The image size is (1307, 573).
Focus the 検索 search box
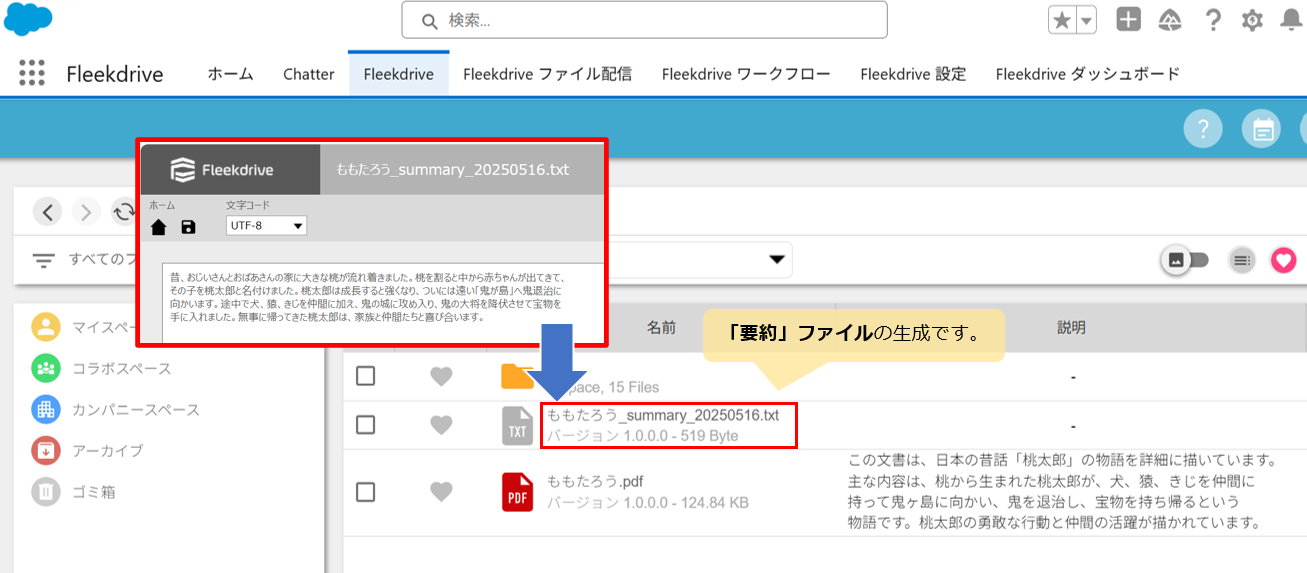[x=644, y=20]
